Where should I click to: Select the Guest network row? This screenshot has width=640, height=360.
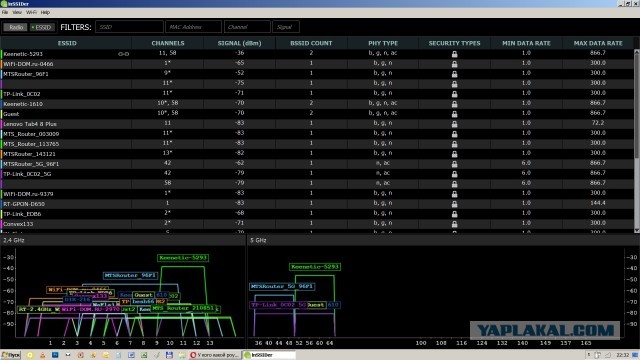coord(317,114)
